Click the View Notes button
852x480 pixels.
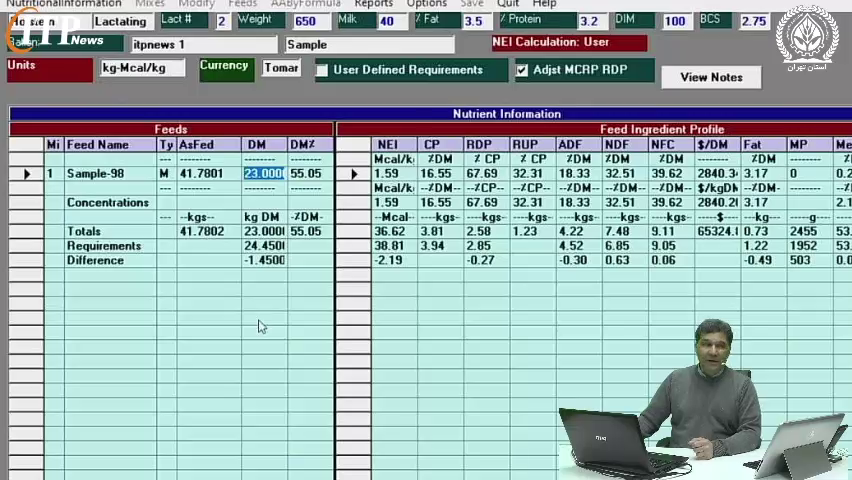point(711,77)
